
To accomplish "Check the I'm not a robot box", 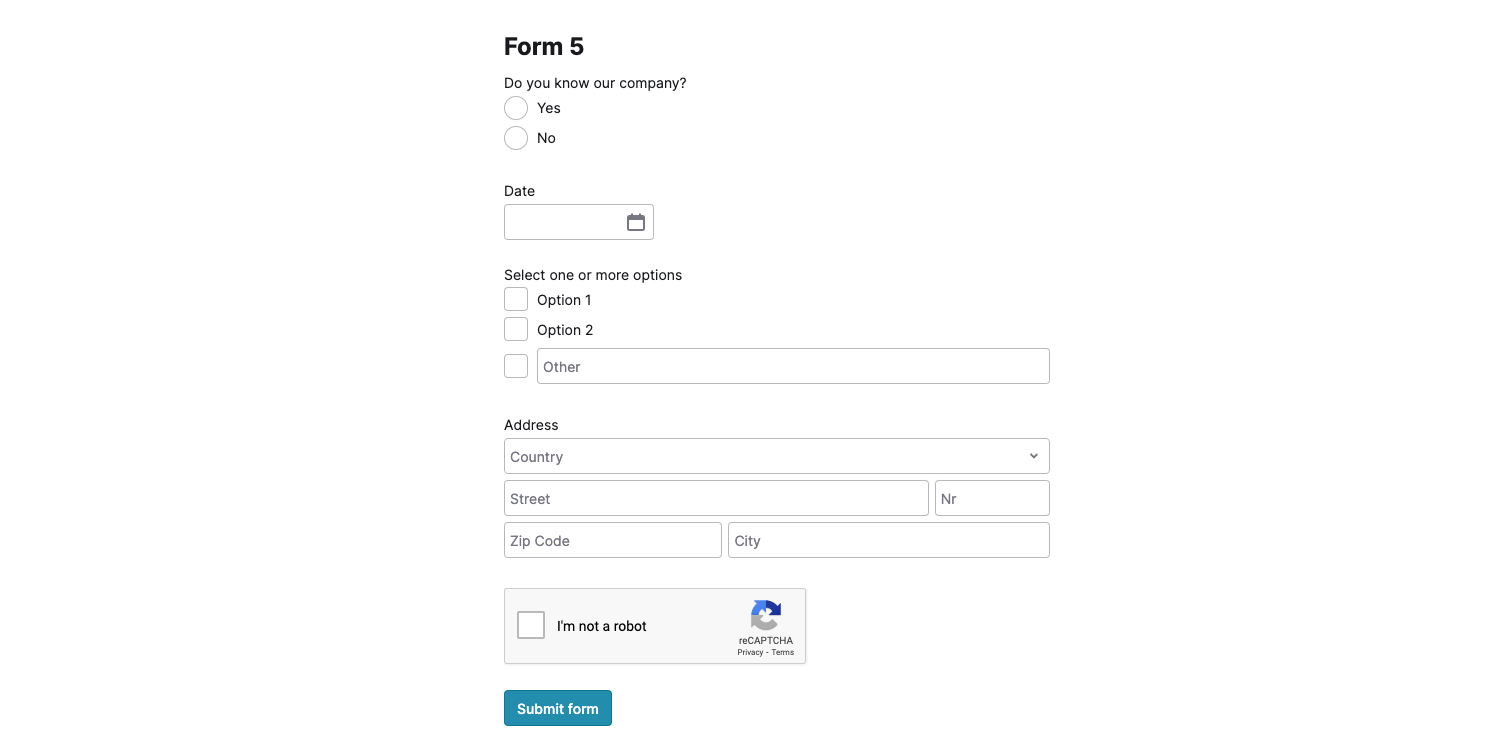I will point(531,626).
